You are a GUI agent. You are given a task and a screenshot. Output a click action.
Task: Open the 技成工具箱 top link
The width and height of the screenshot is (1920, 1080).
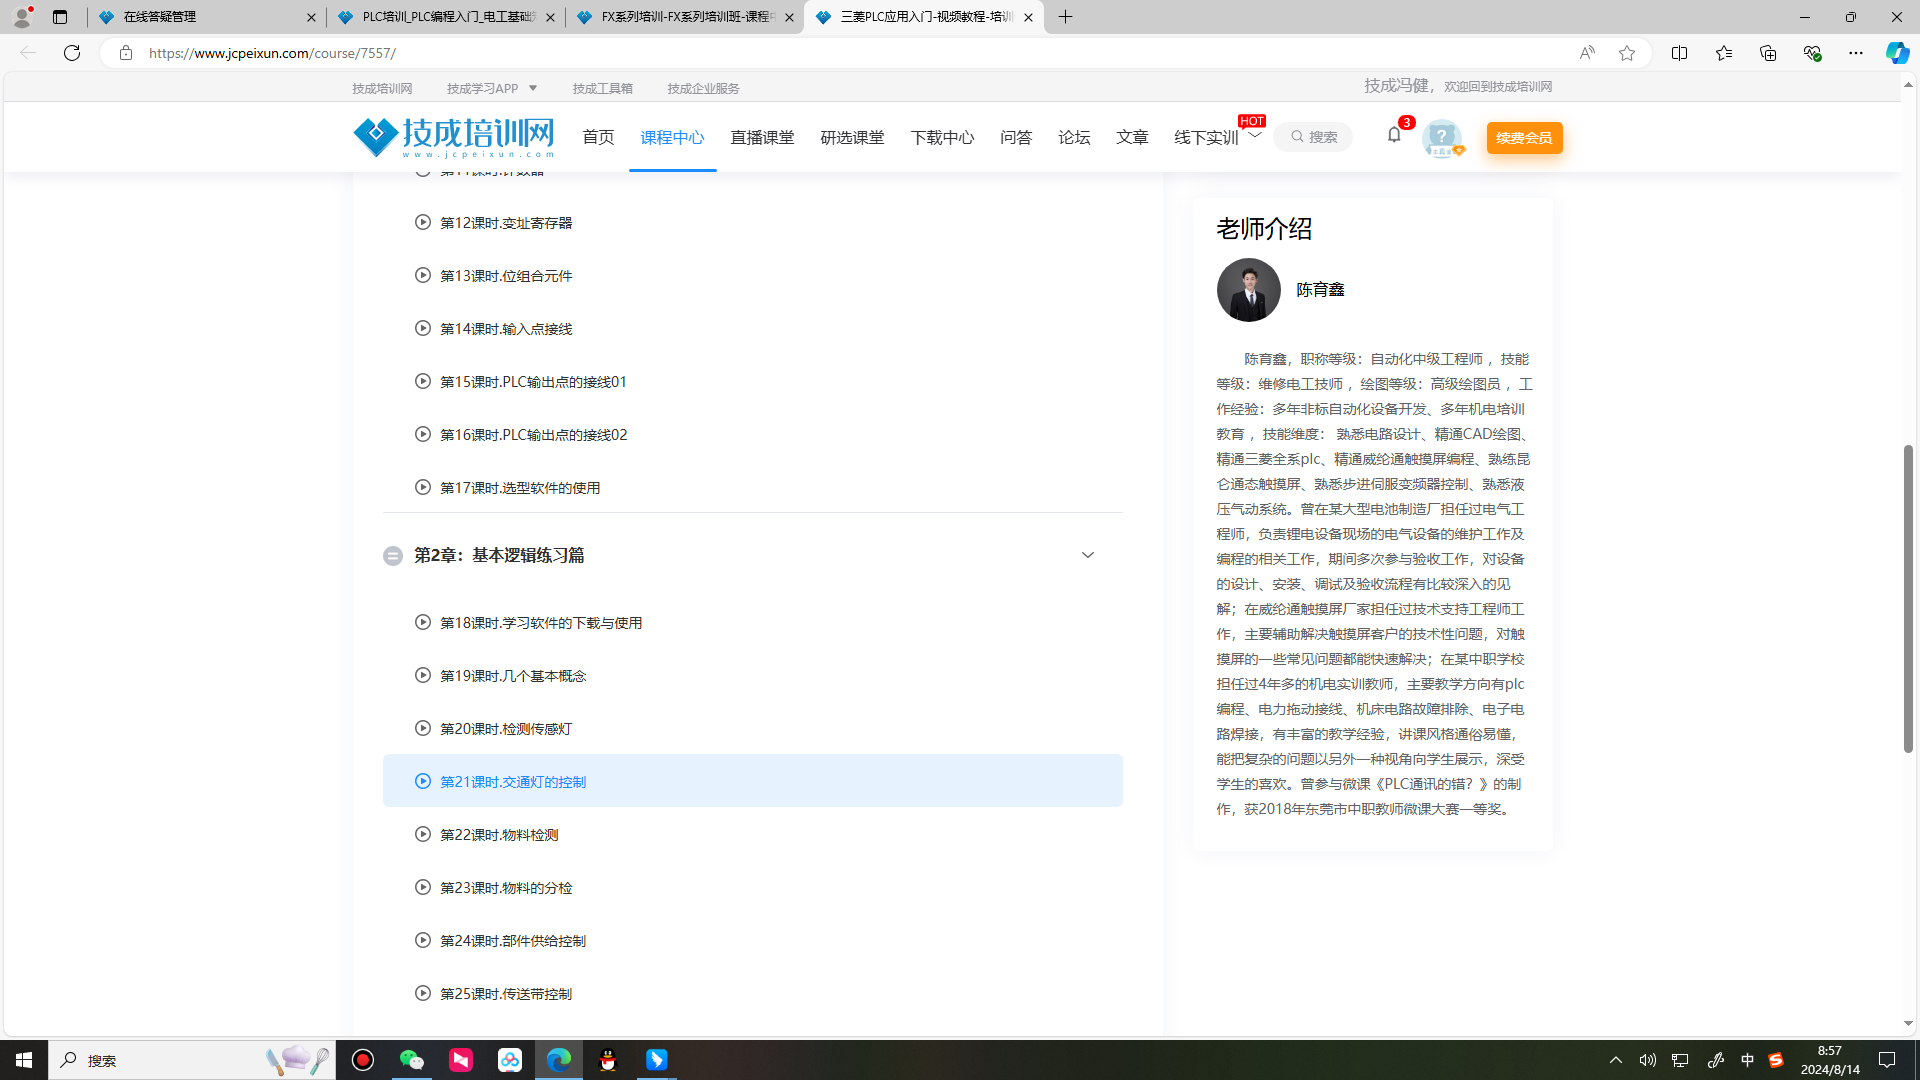[x=602, y=88]
